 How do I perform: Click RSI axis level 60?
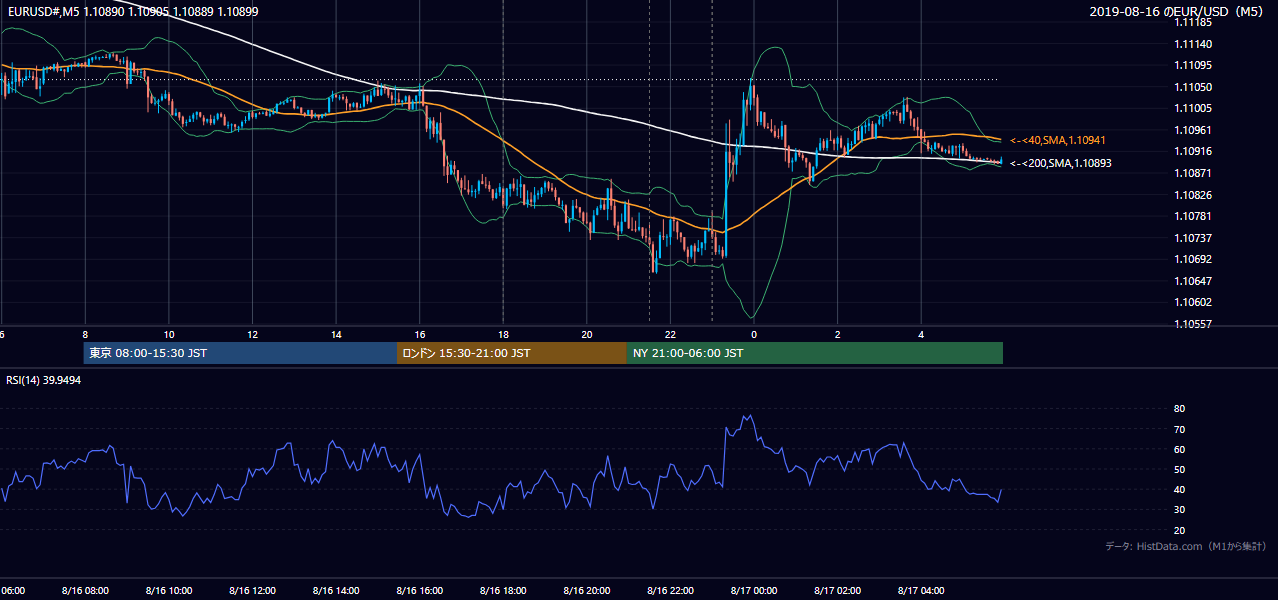tap(1179, 449)
